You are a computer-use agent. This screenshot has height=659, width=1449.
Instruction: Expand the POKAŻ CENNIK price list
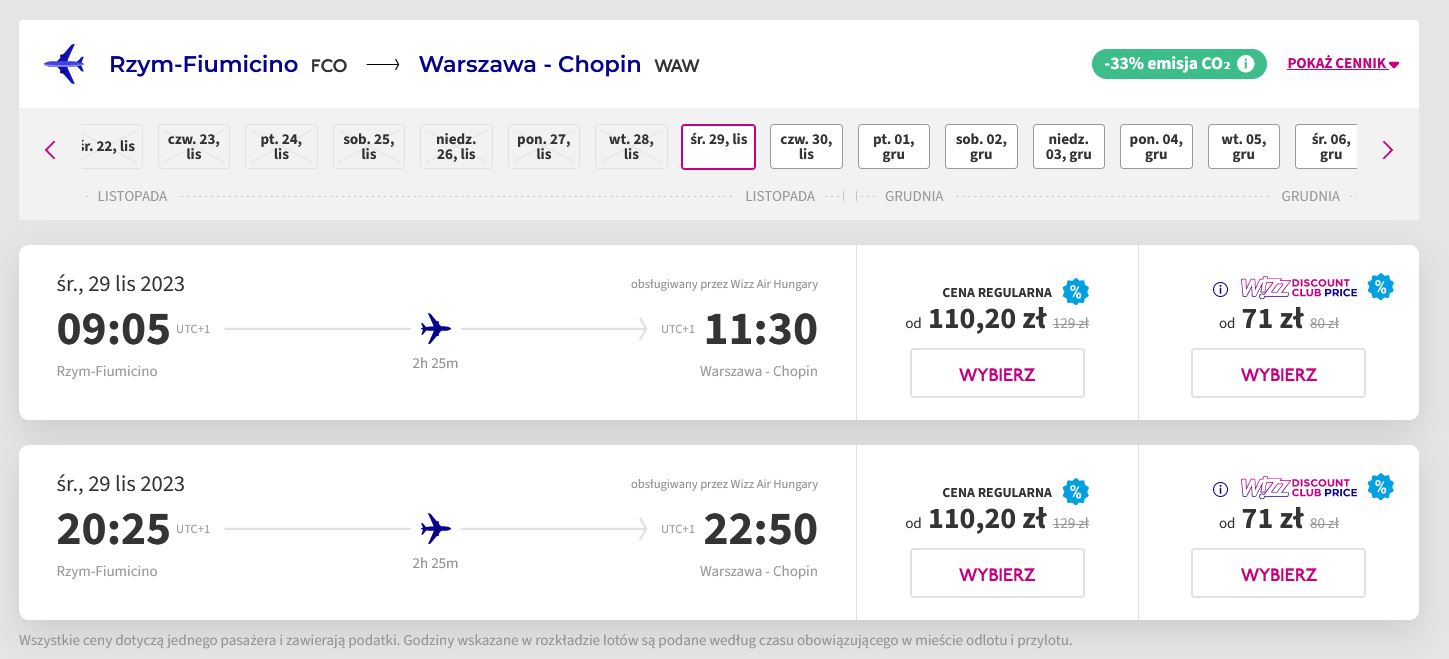pos(1343,64)
